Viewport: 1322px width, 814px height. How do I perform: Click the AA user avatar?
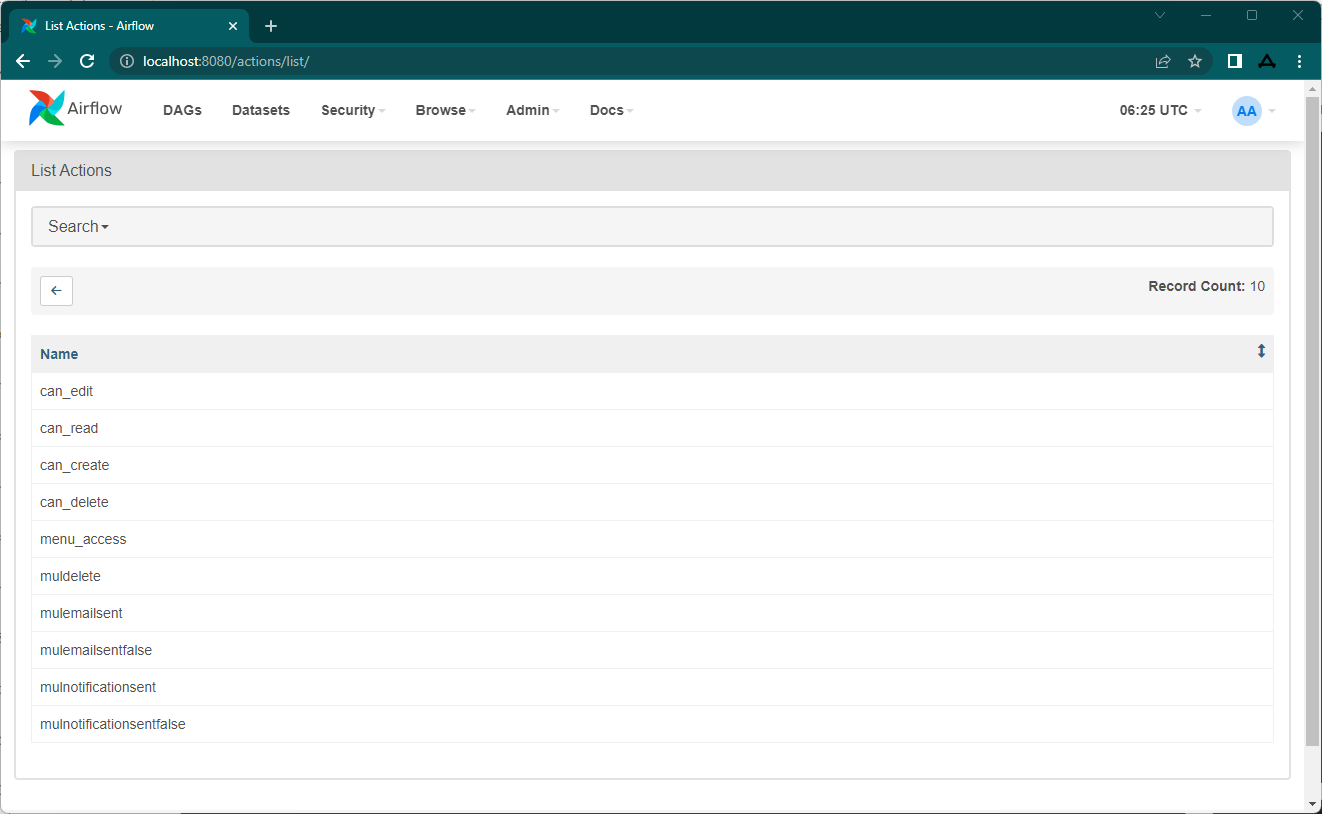click(x=1246, y=111)
